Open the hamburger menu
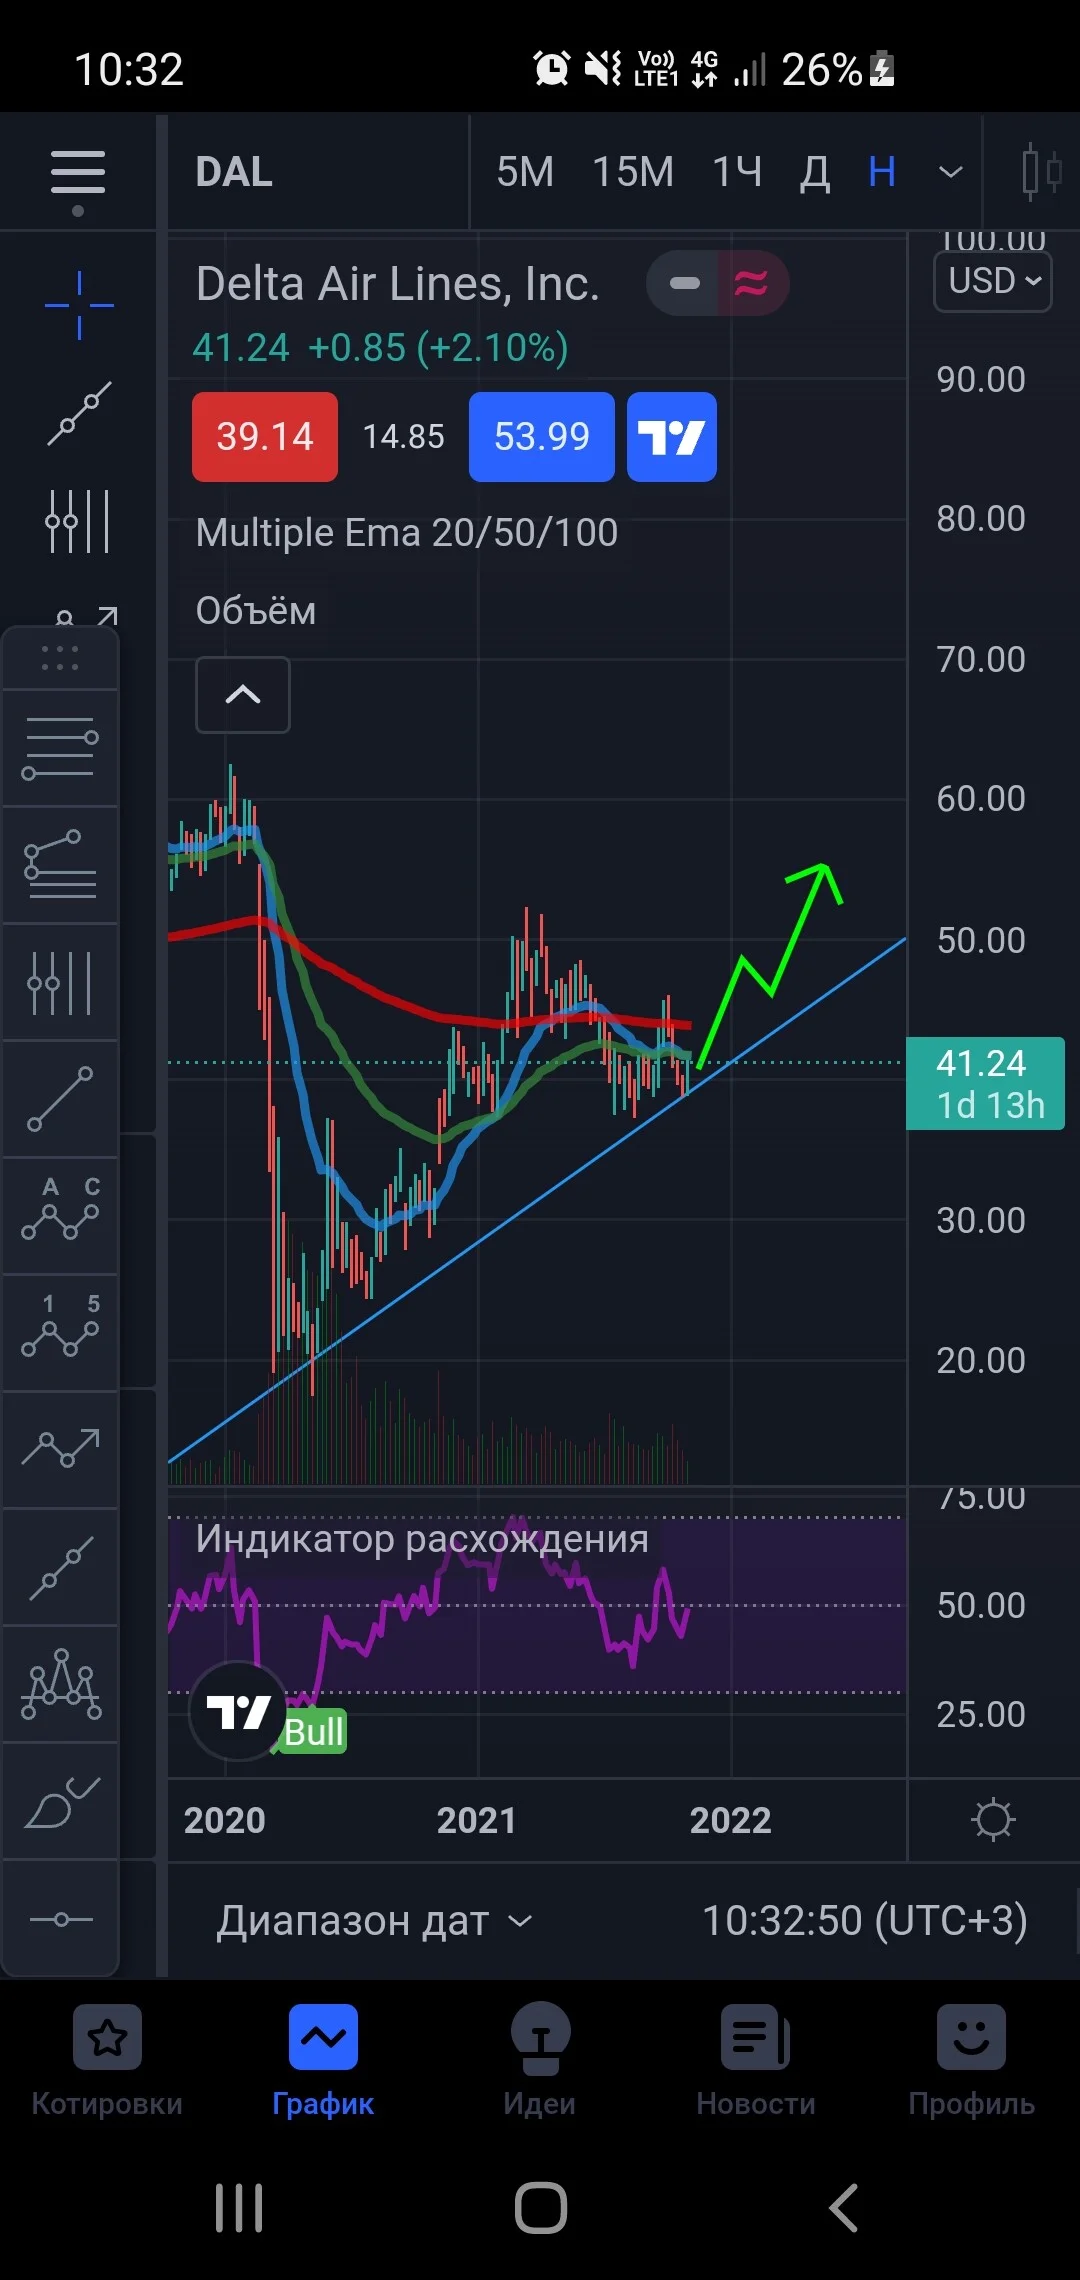The height and width of the screenshot is (2280, 1080). click(x=78, y=173)
